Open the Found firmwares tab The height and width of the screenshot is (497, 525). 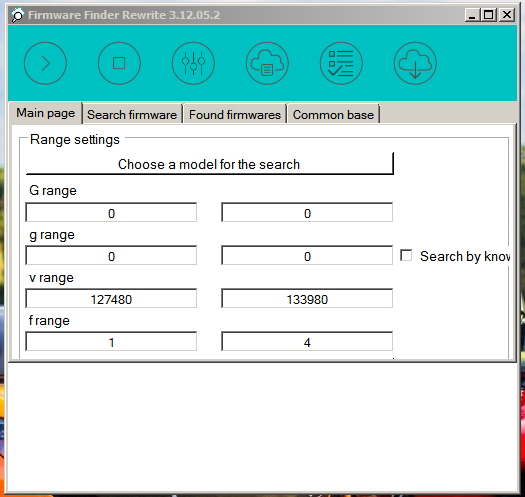tap(235, 115)
